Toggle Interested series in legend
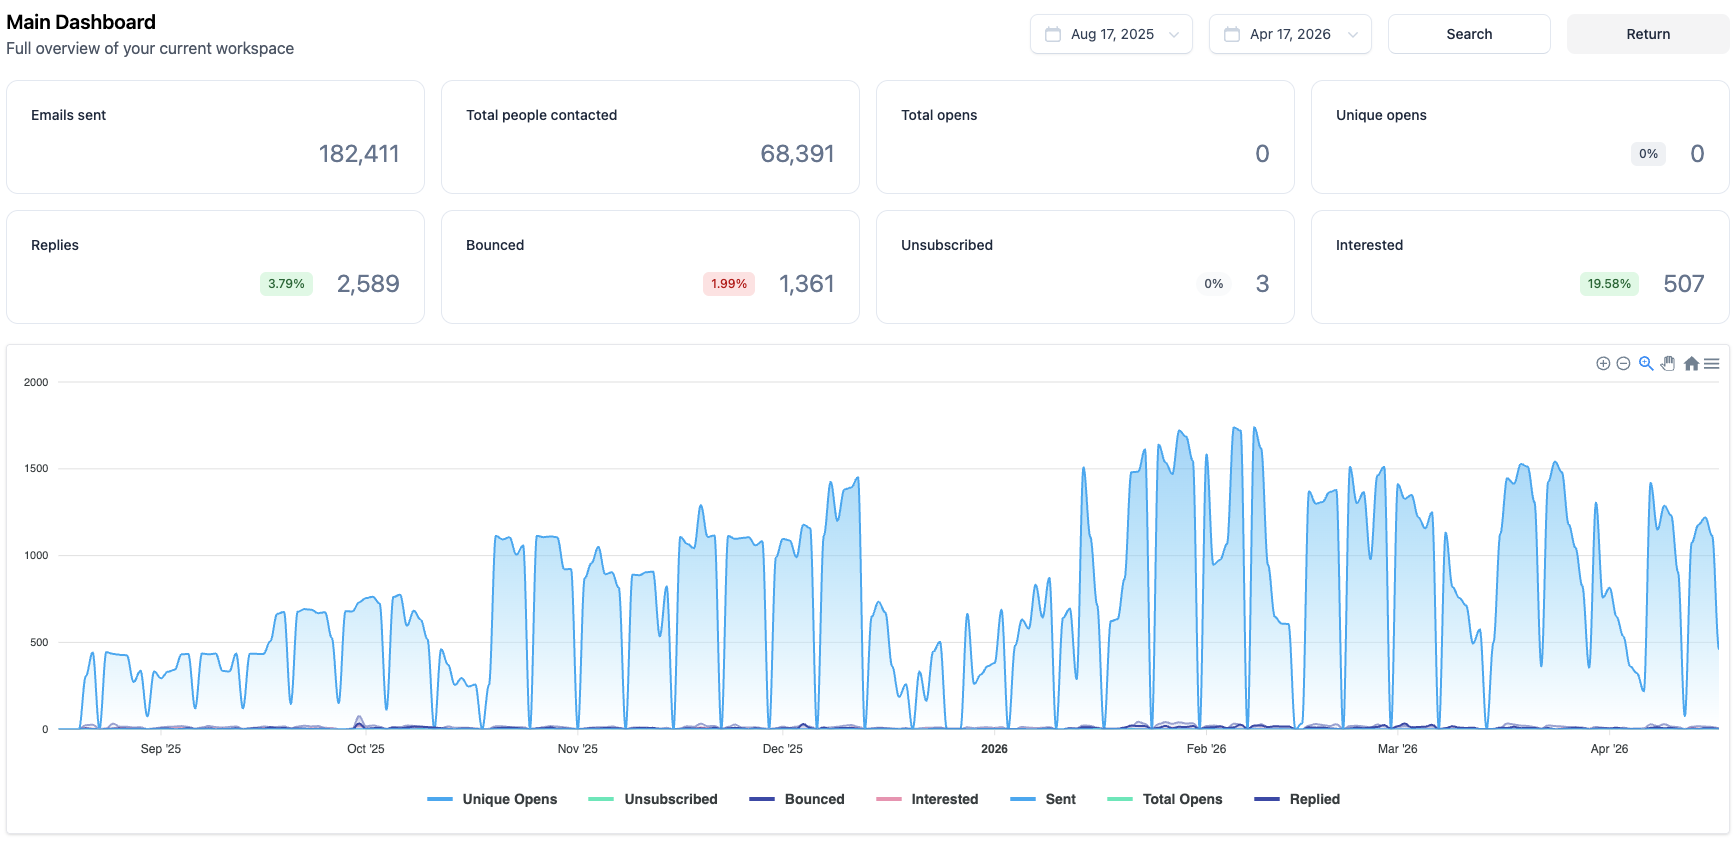The height and width of the screenshot is (852, 1736). [x=927, y=799]
